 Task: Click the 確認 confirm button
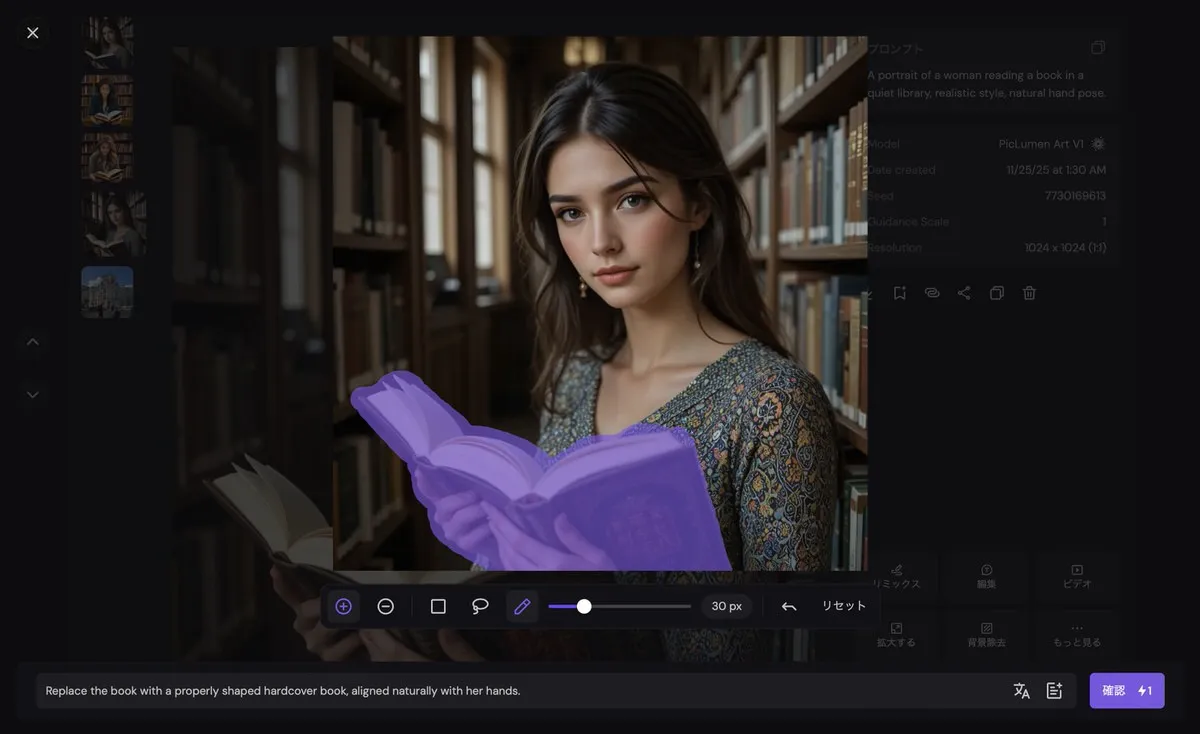coord(1126,691)
